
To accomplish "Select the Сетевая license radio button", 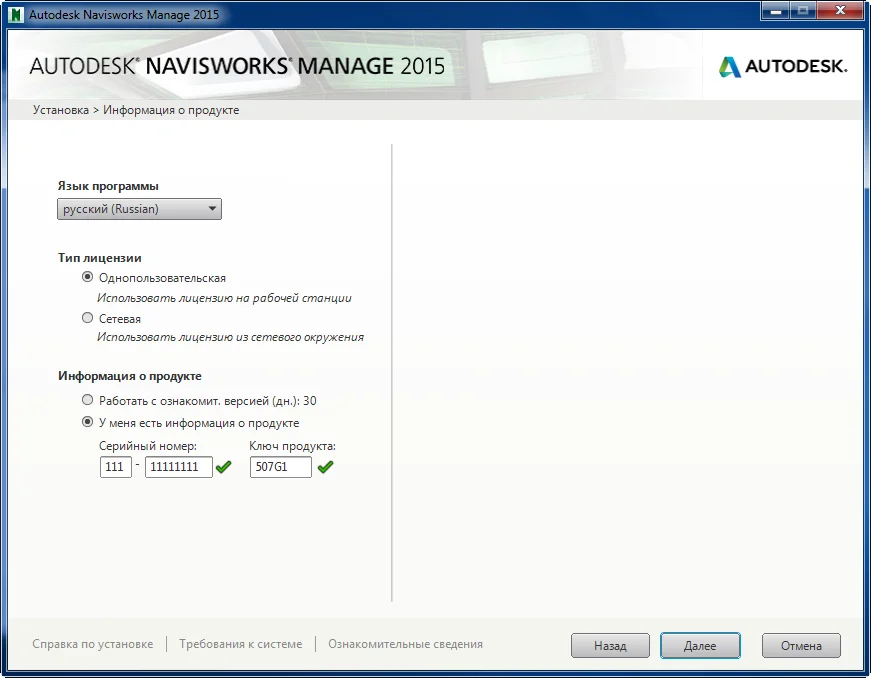I will [x=88, y=319].
